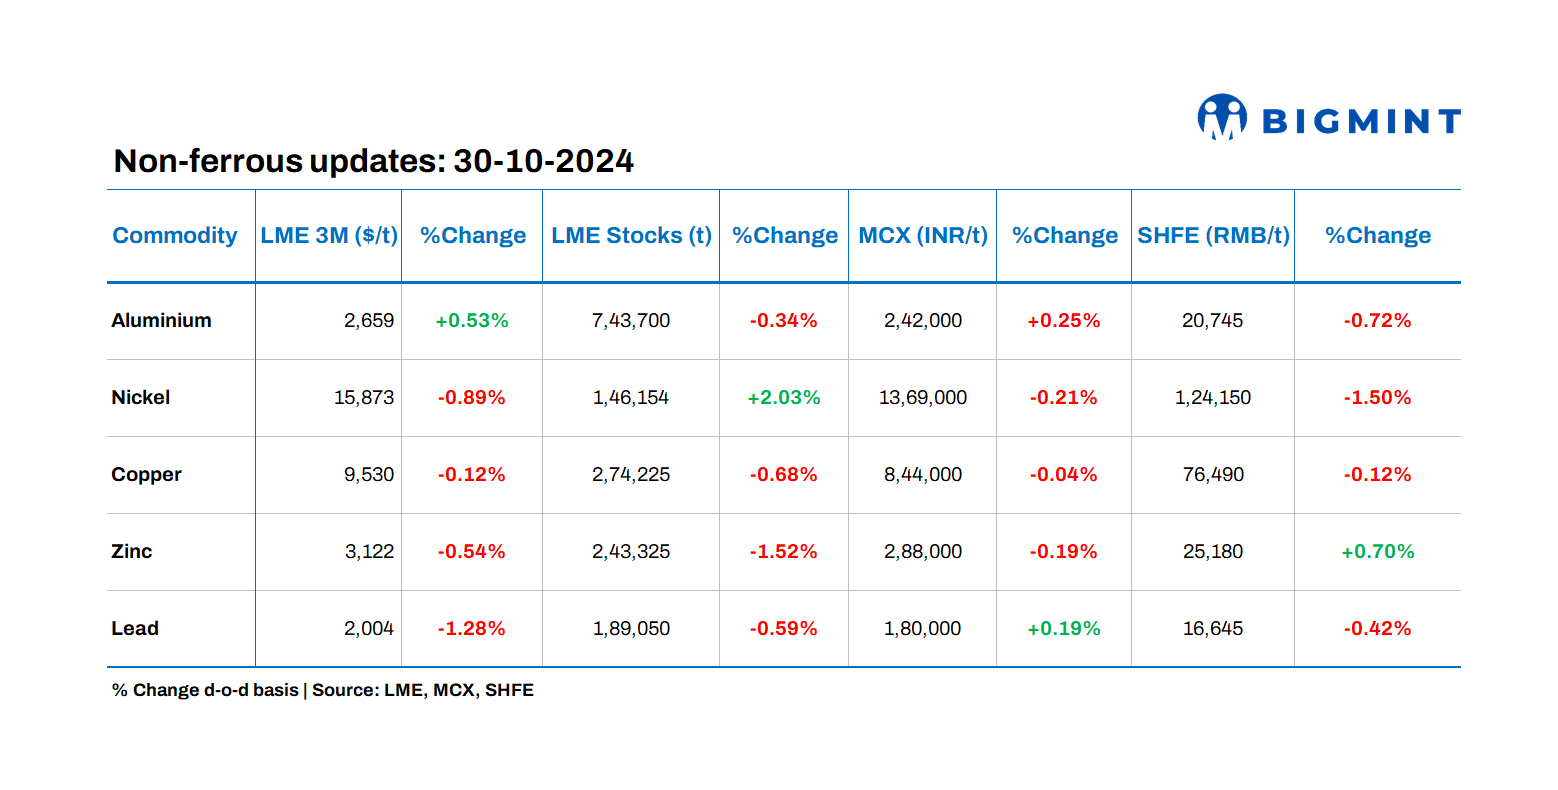Click the Lead row label
This screenshot has height=790, width=1558.
[135, 629]
